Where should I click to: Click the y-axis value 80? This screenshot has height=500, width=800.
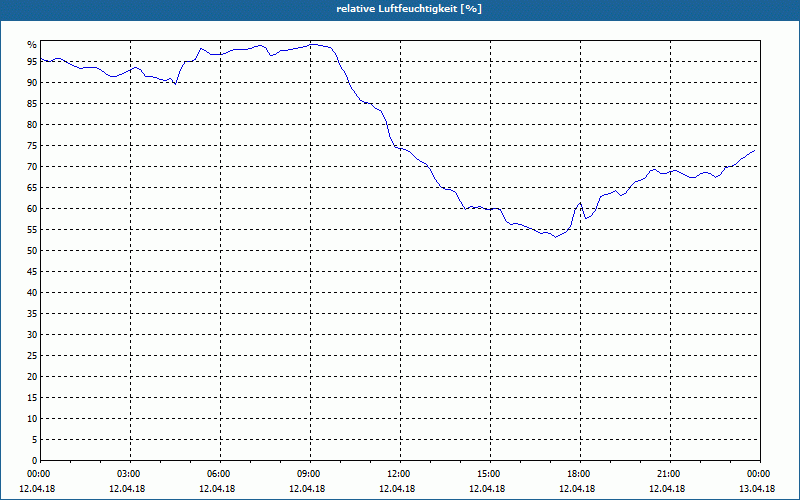click(x=32, y=124)
